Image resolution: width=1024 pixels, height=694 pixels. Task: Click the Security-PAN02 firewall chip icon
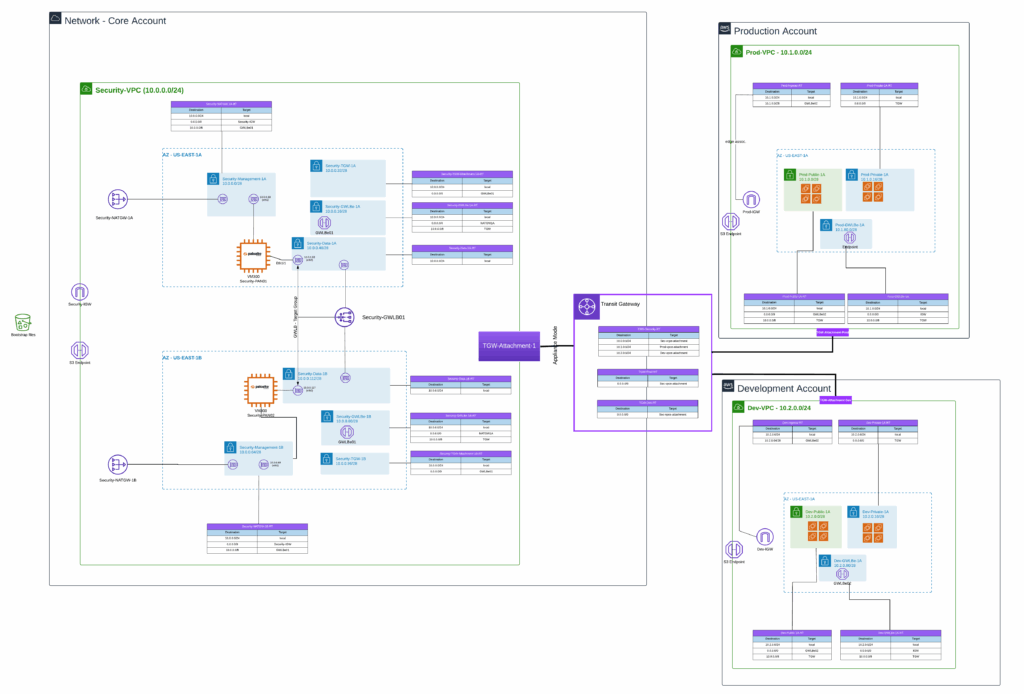[260, 388]
